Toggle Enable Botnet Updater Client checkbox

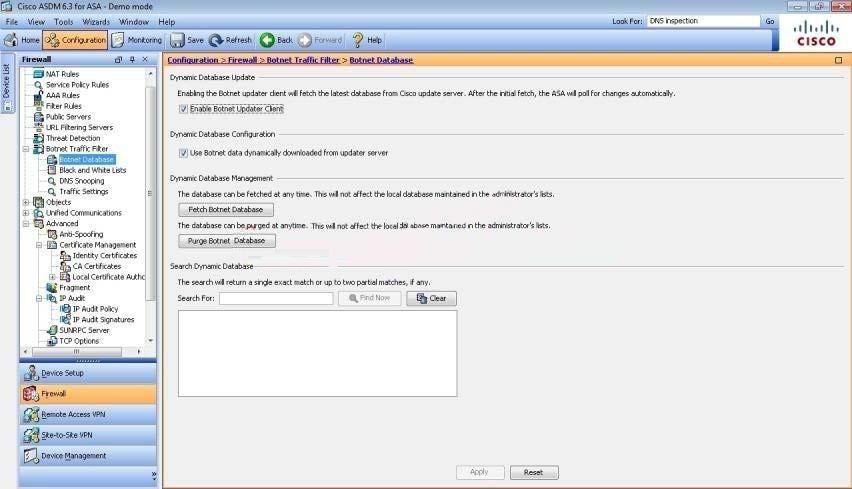pyautogui.click(x=183, y=109)
